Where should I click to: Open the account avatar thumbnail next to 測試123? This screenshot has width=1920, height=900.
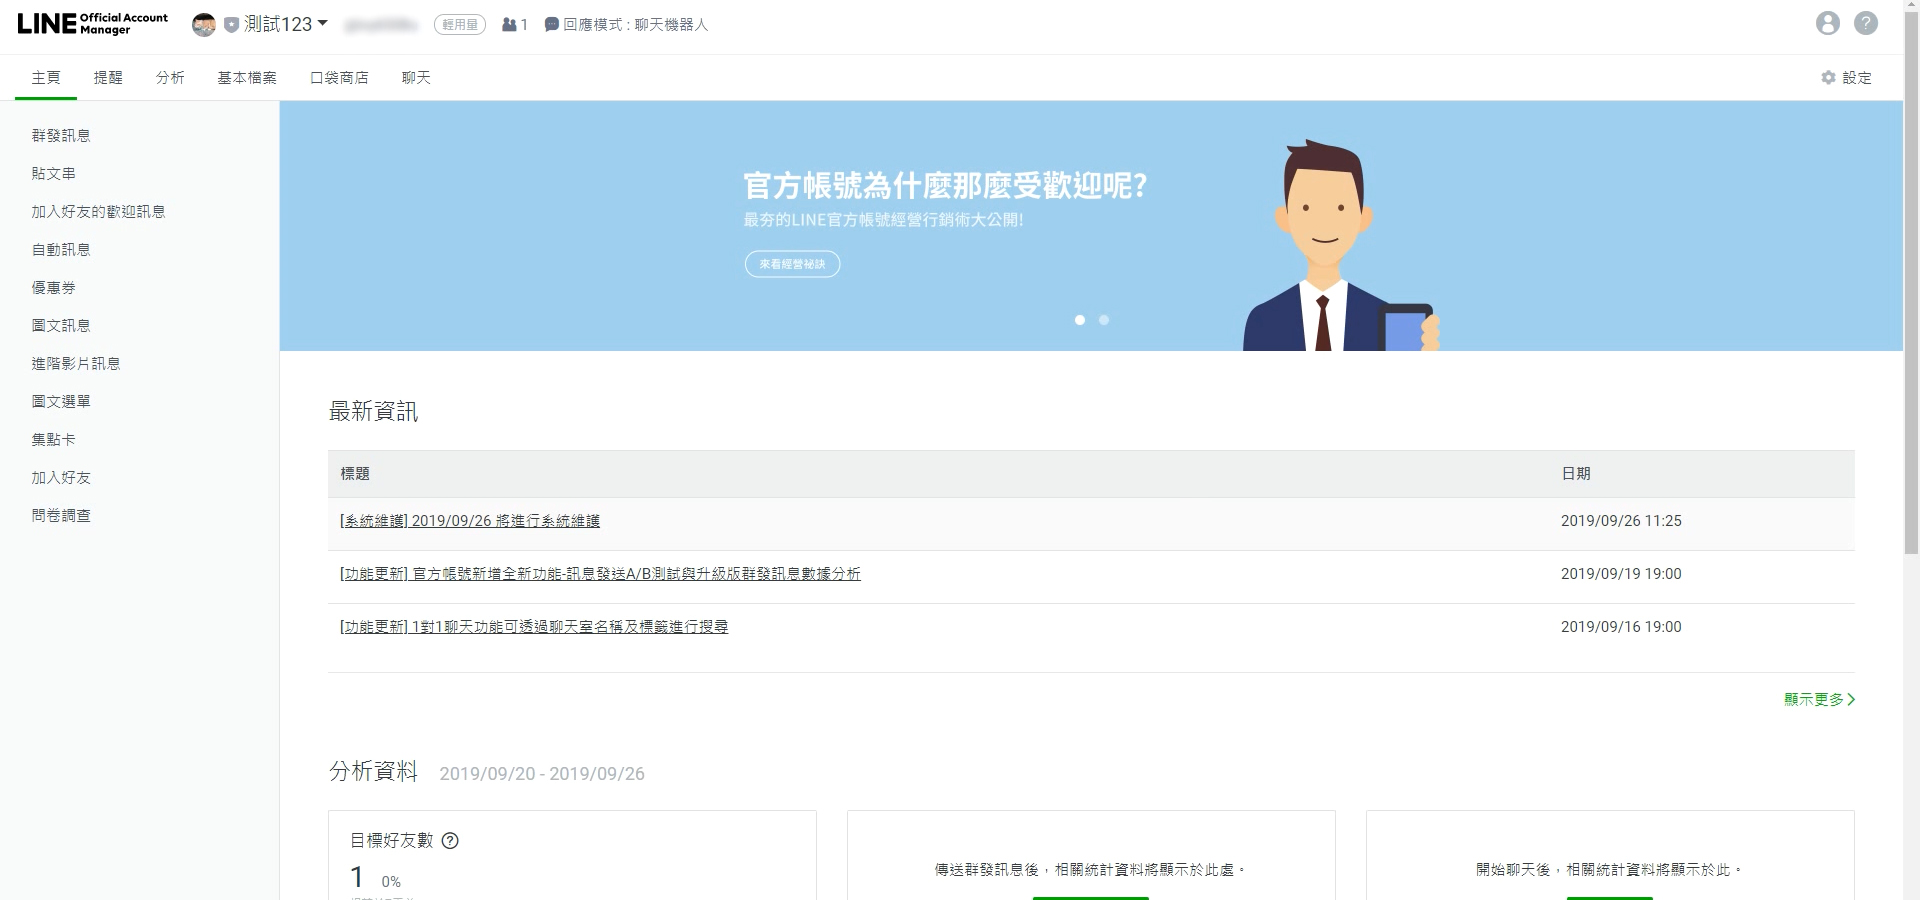click(204, 25)
